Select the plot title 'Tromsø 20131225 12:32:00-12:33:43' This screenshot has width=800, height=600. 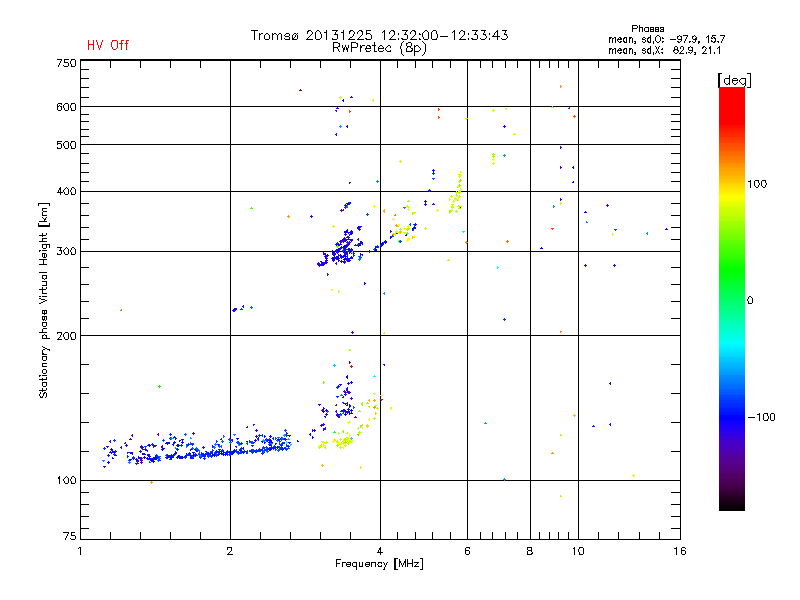pyautogui.click(x=379, y=35)
